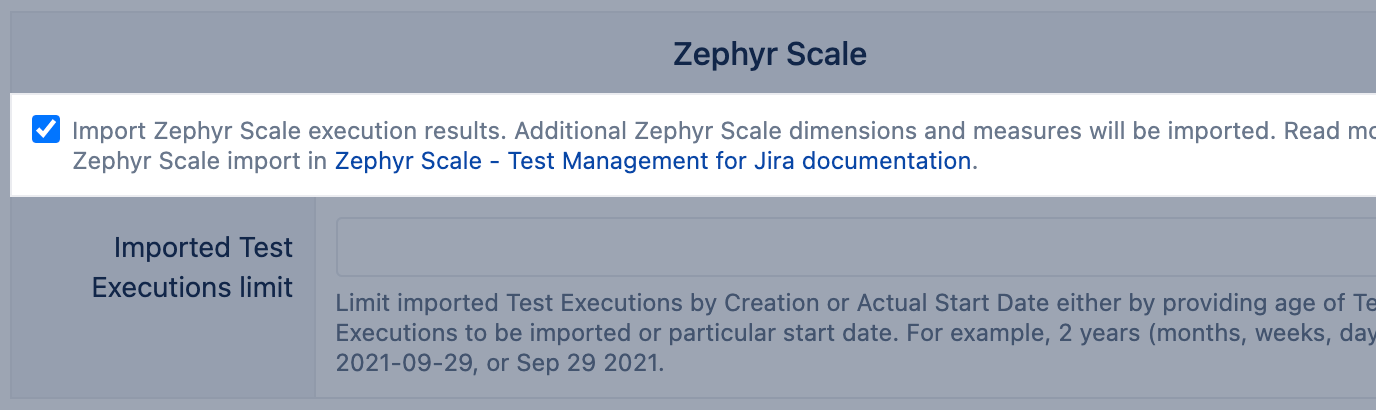Open Zephyr Scale Test Management documentation link
Image resolution: width=1376 pixels, height=410 pixels.
click(x=652, y=161)
